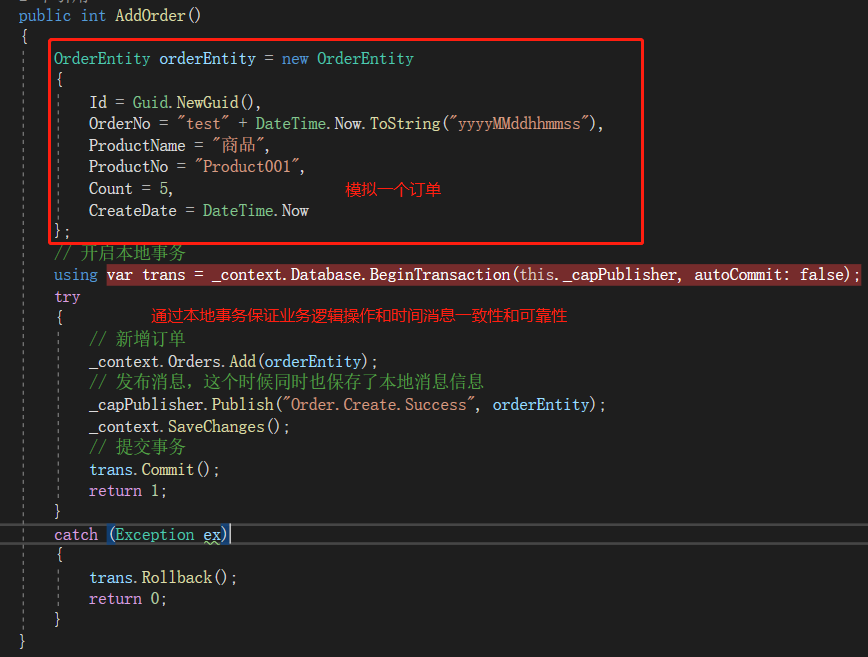Click the trans.Commit() statement
This screenshot has width=868, height=657.
click(x=154, y=470)
